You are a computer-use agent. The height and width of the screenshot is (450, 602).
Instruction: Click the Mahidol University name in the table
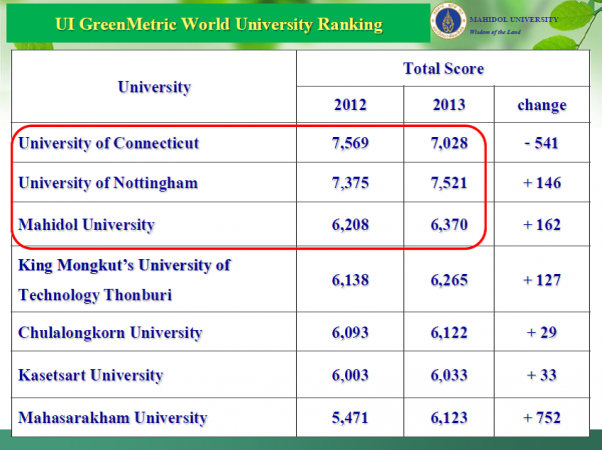coord(87,225)
